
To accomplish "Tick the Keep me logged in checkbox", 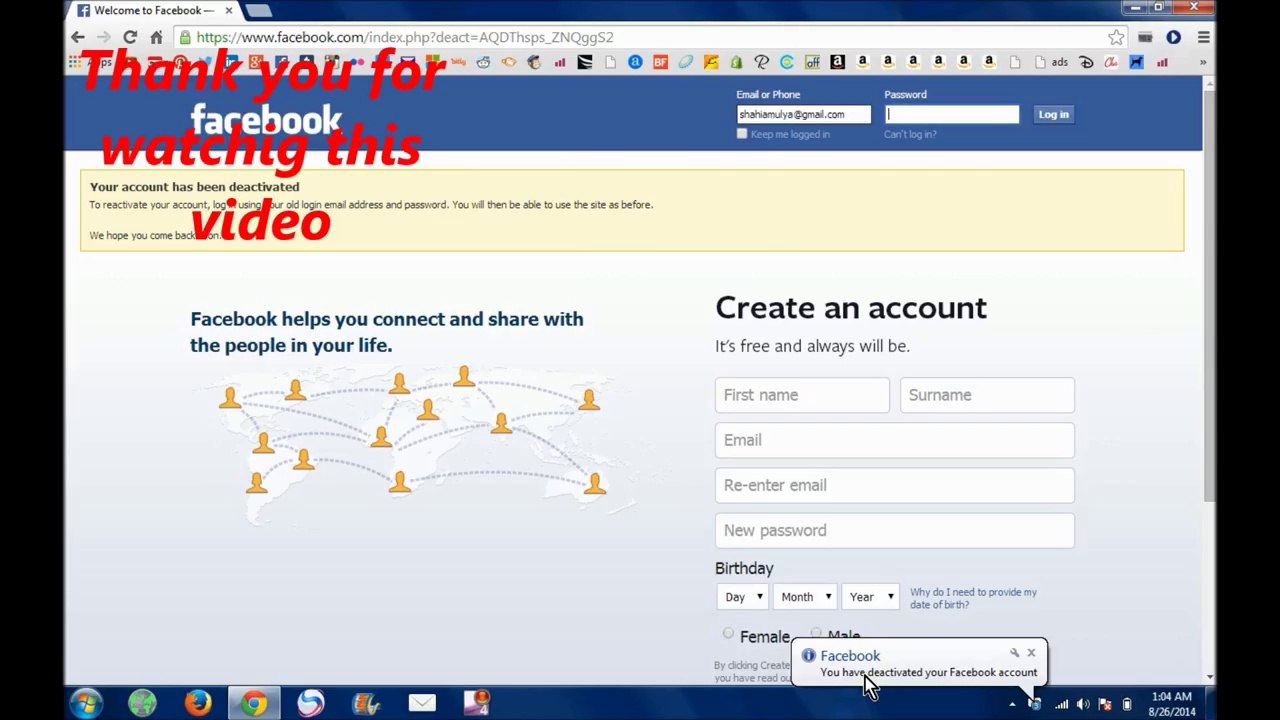I will [x=742, y=133].
